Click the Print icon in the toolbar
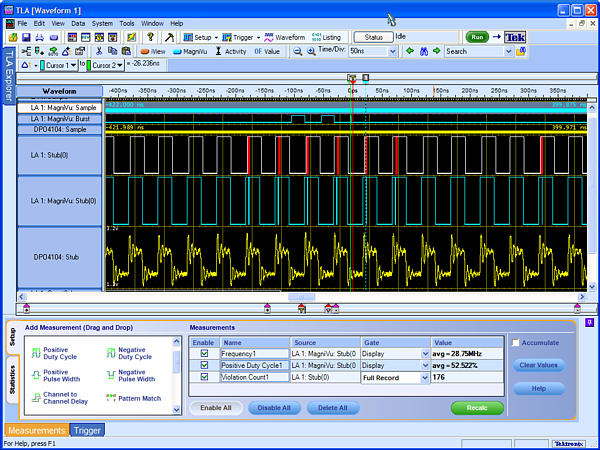Image resolution: width=600 pixels, height=450 pixels. (40, 37)
